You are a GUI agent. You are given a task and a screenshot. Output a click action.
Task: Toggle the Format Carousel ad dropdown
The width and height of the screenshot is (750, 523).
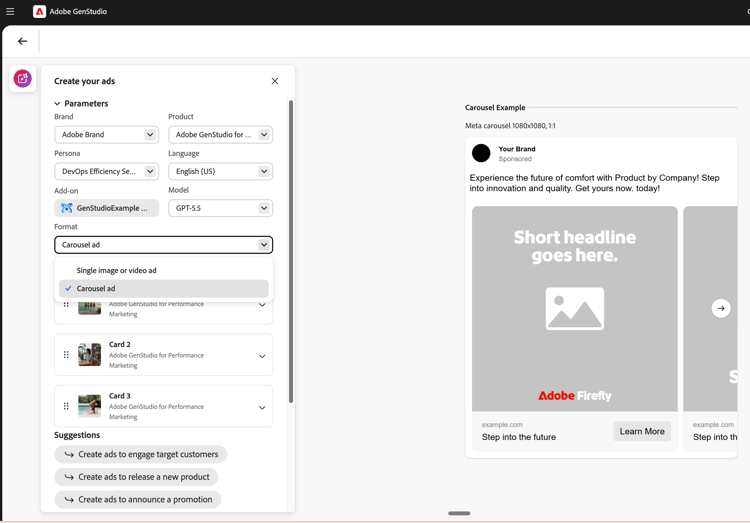(164, 245)
